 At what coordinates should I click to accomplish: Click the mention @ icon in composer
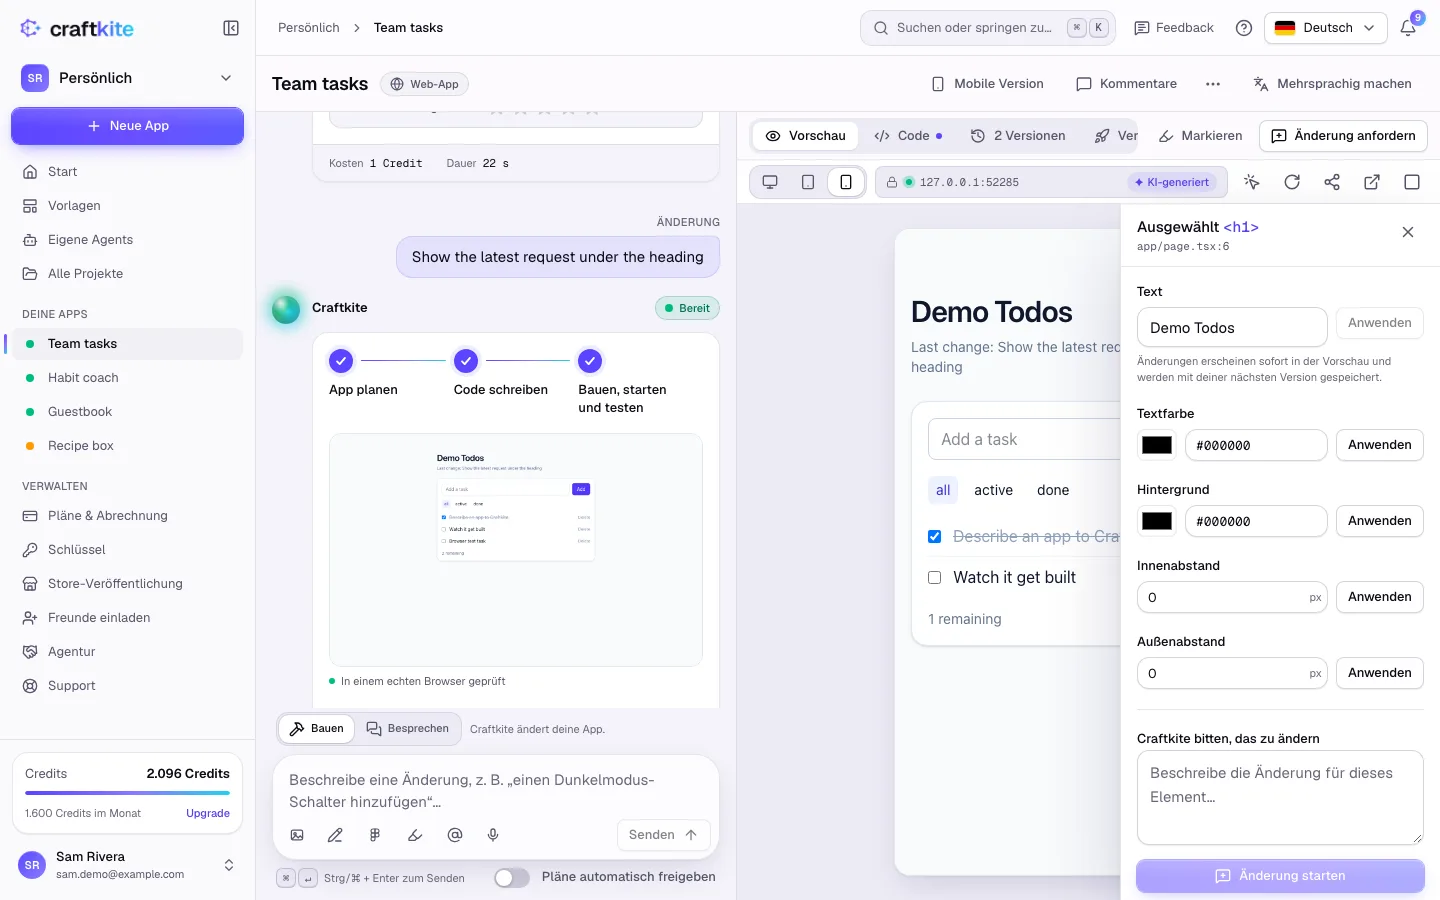pyautogui.click(x=455, y=835)
